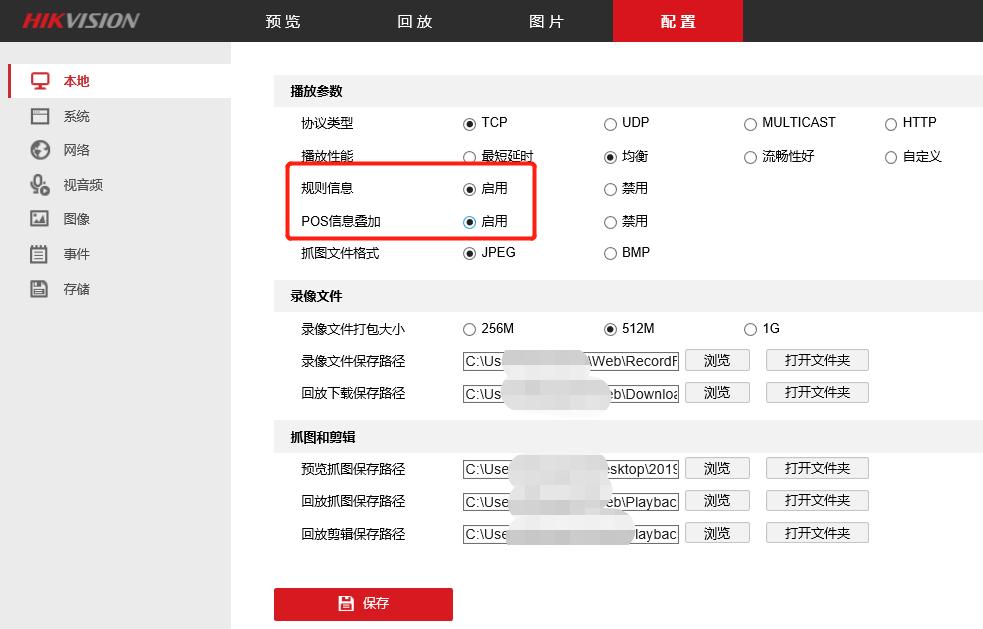The image size is (983, 629).
Task: Switch to the 预览 tab
Action: tap(282, 20)
